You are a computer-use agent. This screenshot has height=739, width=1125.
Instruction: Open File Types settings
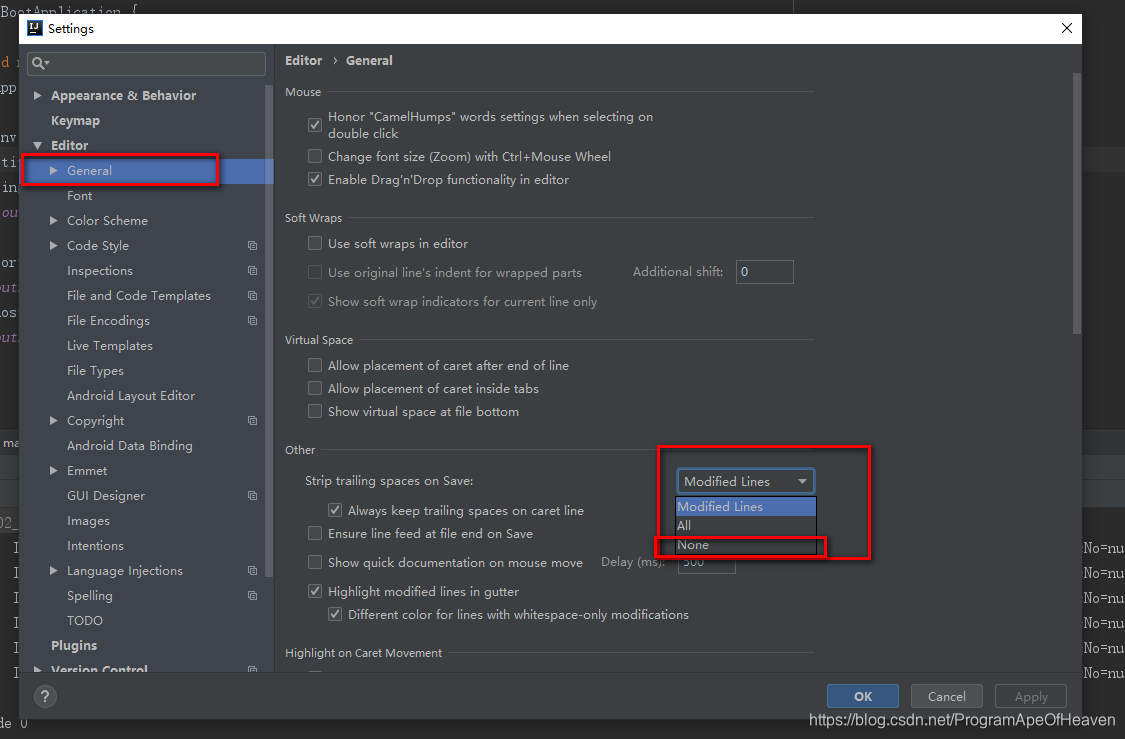pos(95,371)
